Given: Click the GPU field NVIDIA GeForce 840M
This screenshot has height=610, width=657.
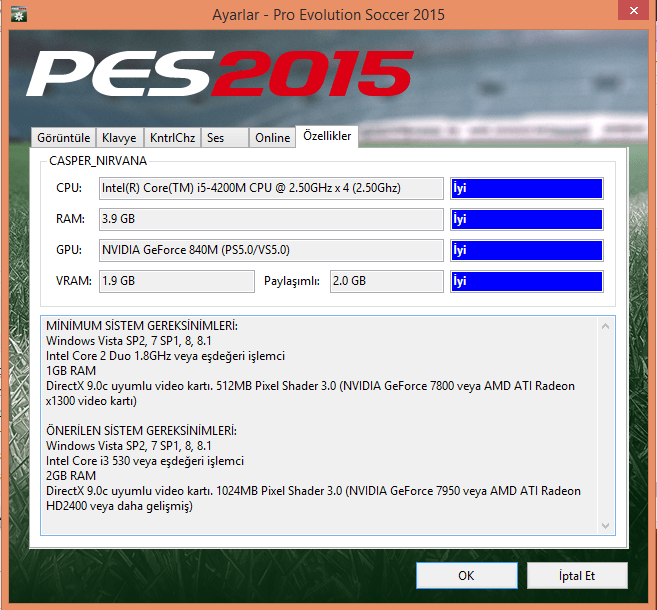Looking at the screenshot, I should 271,250.
